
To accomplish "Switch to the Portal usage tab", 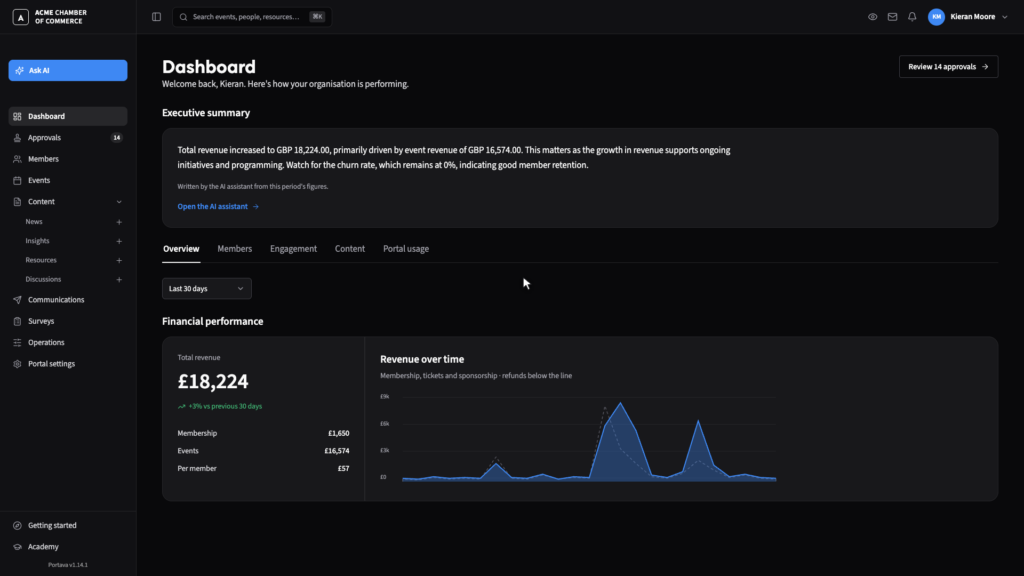I will coord(406,249).
